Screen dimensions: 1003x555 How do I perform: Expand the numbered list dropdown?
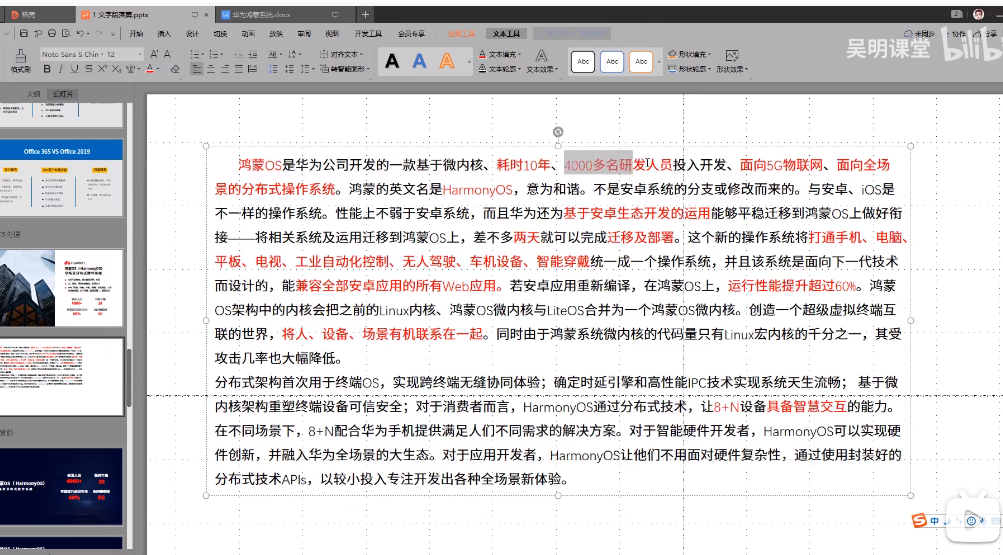(x=223, y=54)
